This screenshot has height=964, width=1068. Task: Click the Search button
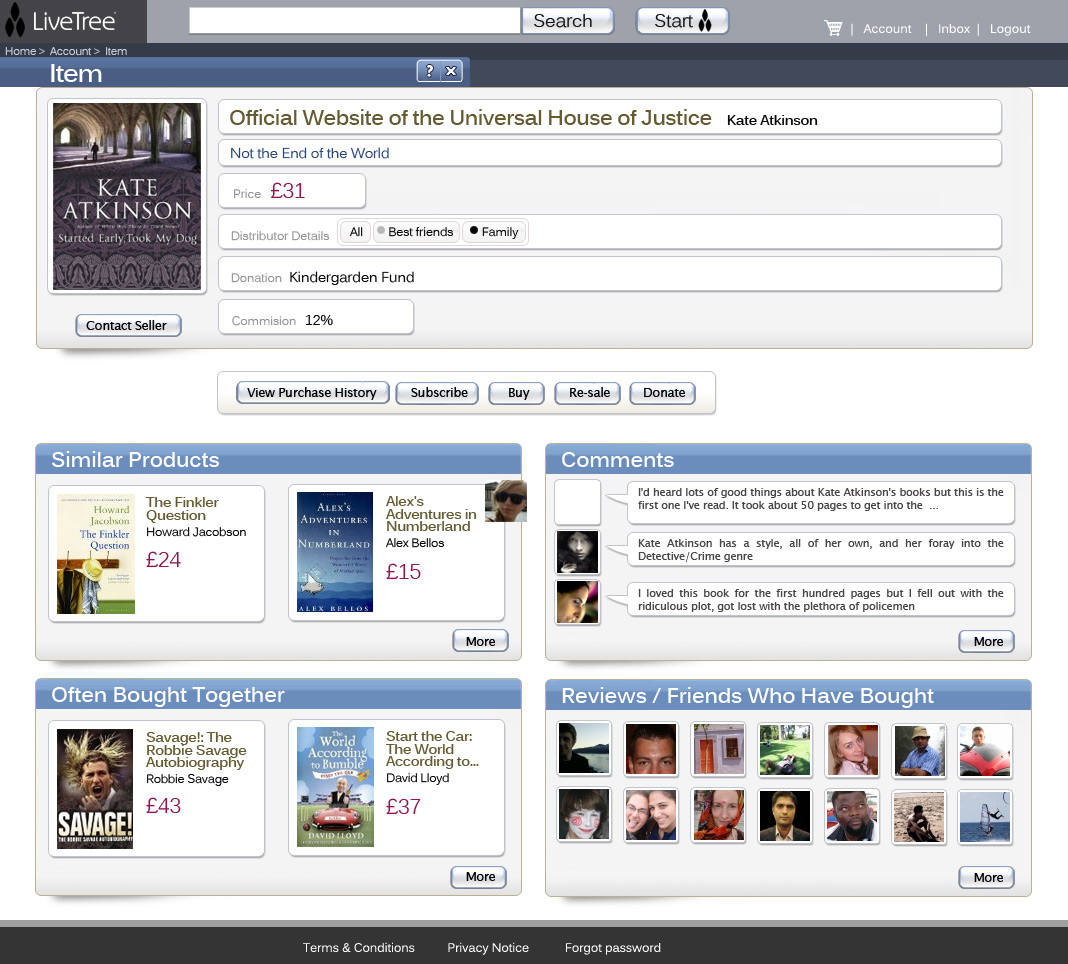tap(567, 21)
